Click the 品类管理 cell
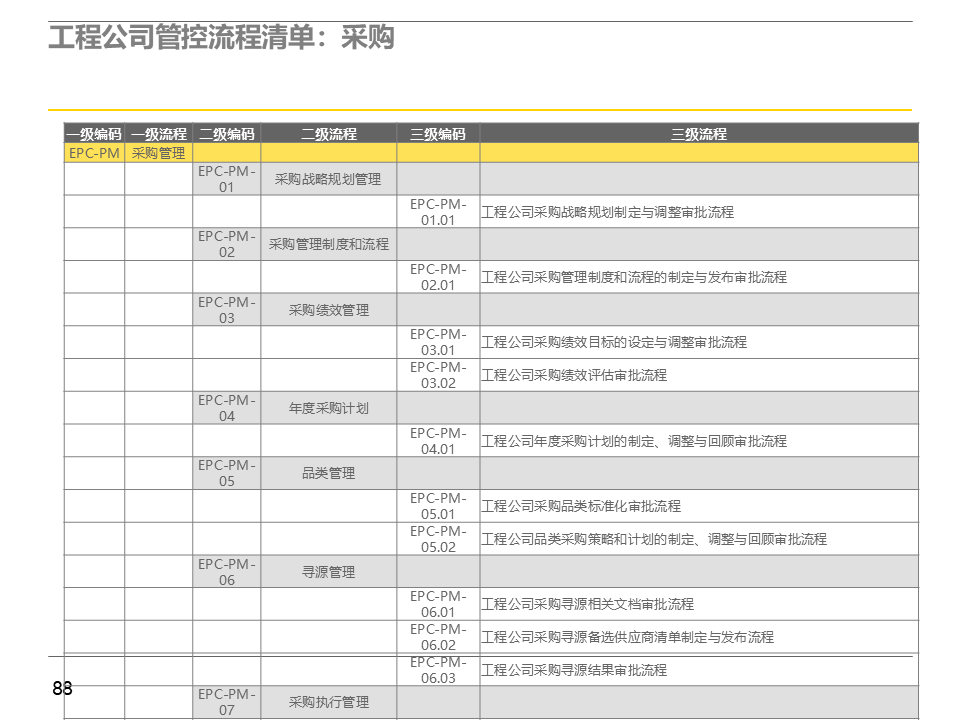The height and width of the screenshot is (720, 960). click(329, 473)
